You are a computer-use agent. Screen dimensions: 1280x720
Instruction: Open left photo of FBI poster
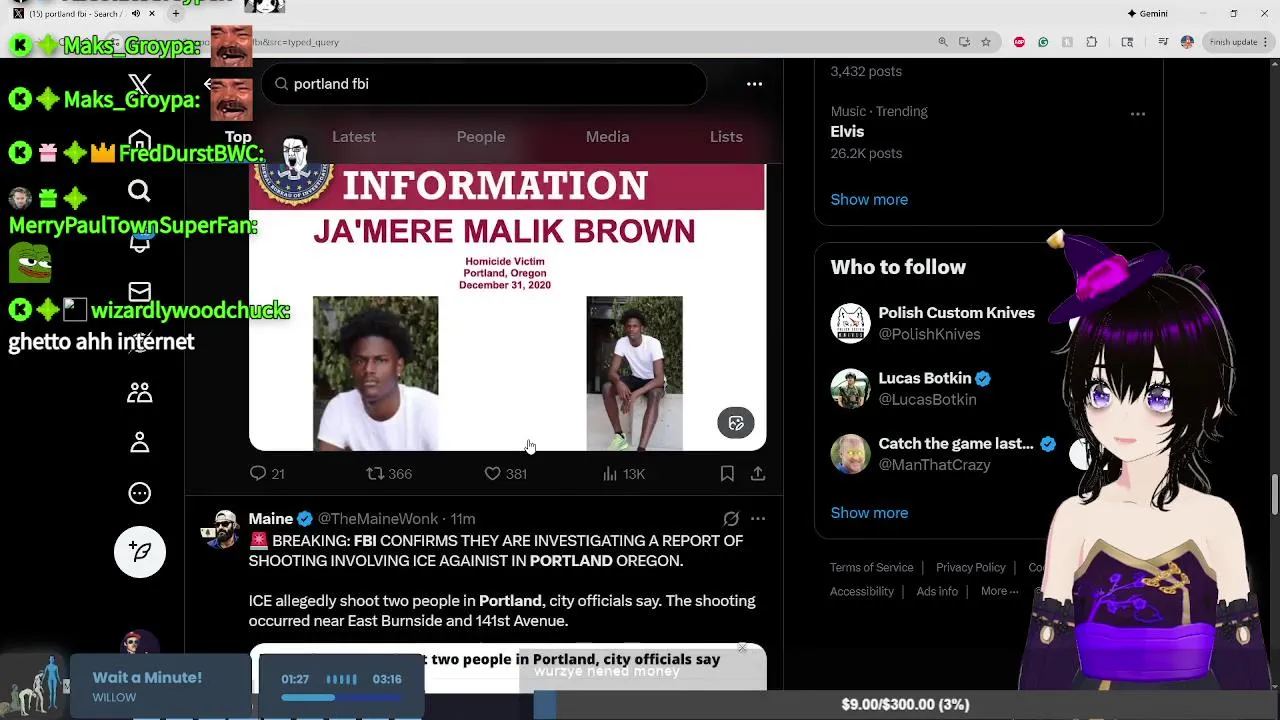coord(375,373)
